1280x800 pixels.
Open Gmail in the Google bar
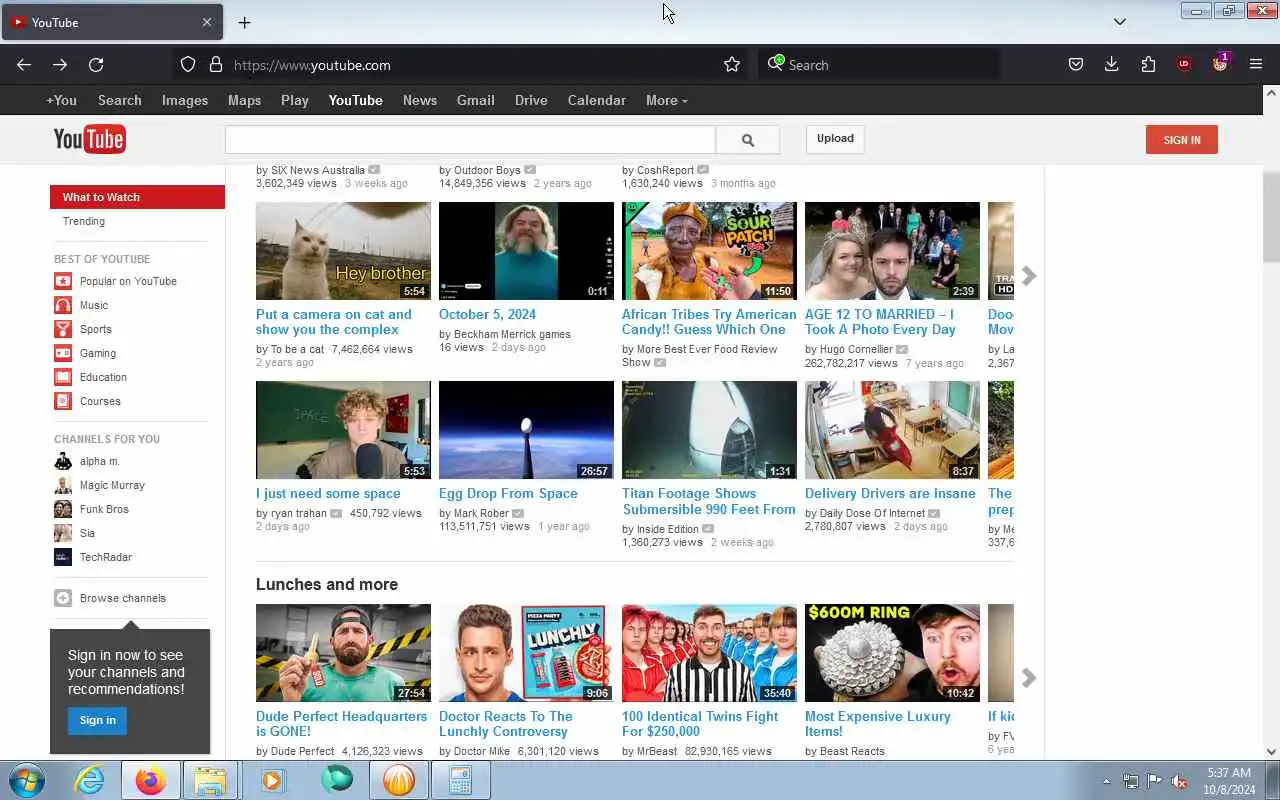pos(476,100)
